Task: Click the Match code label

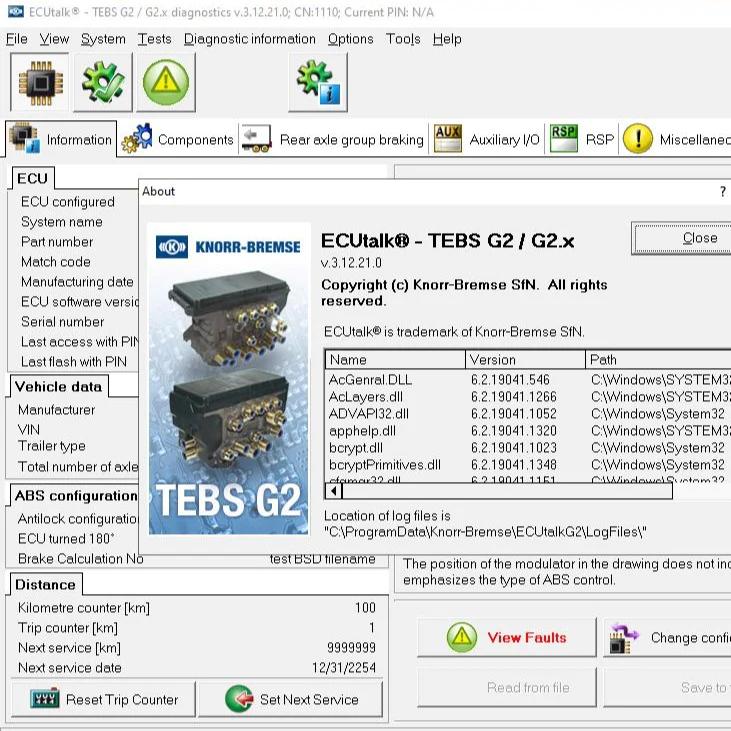Action: [56, 262]
